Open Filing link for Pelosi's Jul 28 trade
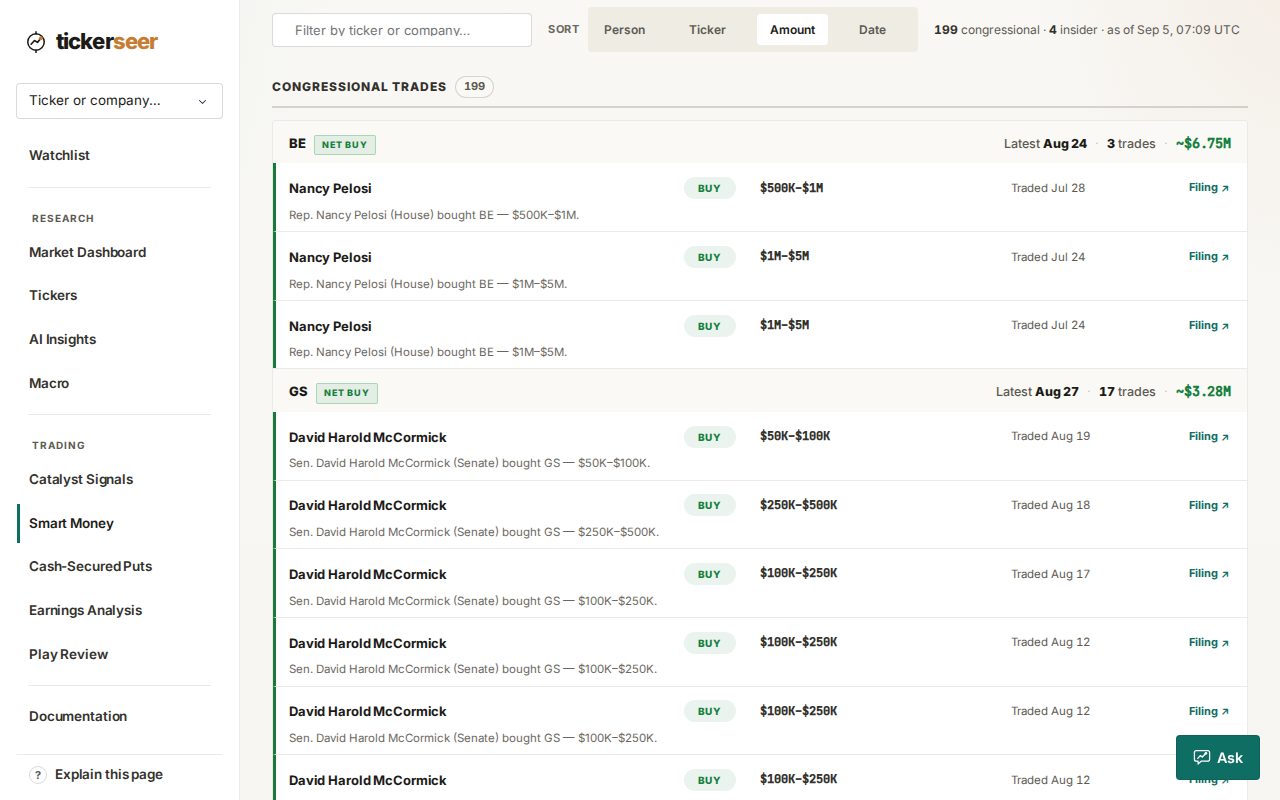Image resolution: width=1280 pixels, height=800 pixels. pyautogui.click(x=1209, y=187)
